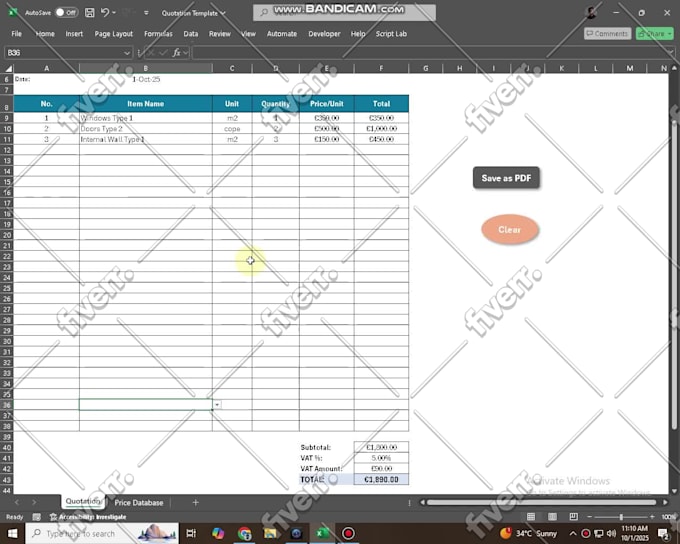Select the TOTAL value €1,890.00 cell

(381, 479)
